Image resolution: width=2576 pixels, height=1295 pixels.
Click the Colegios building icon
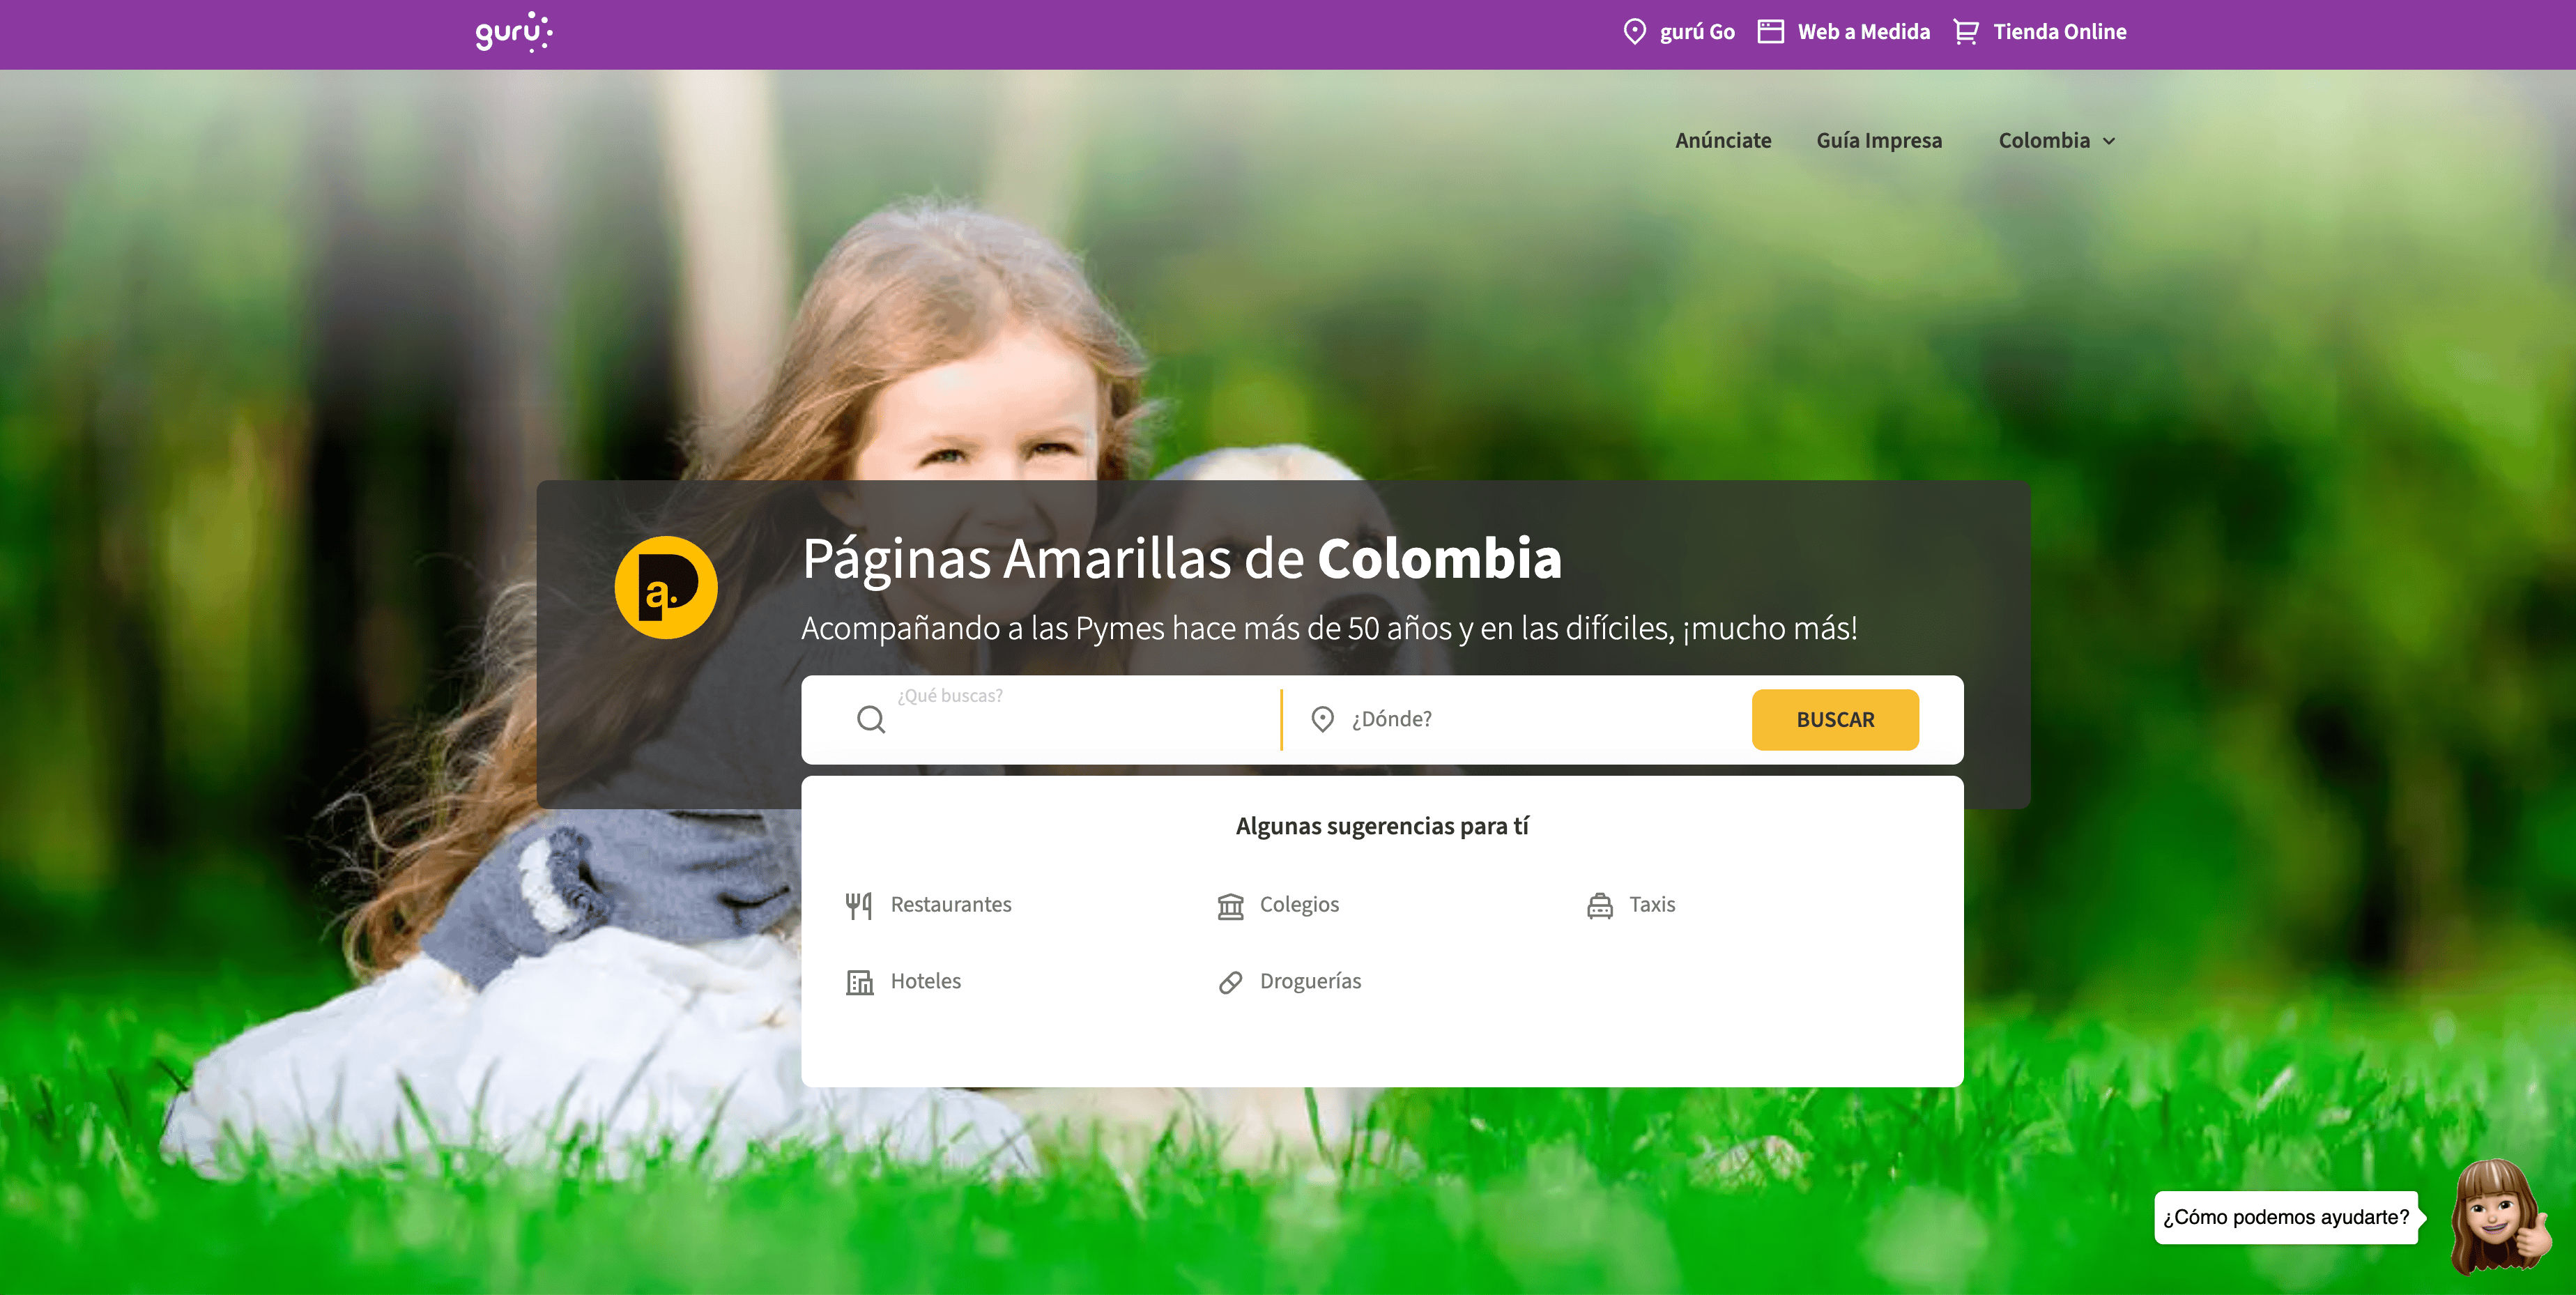pyautogui.click(x=1230, y=905)
